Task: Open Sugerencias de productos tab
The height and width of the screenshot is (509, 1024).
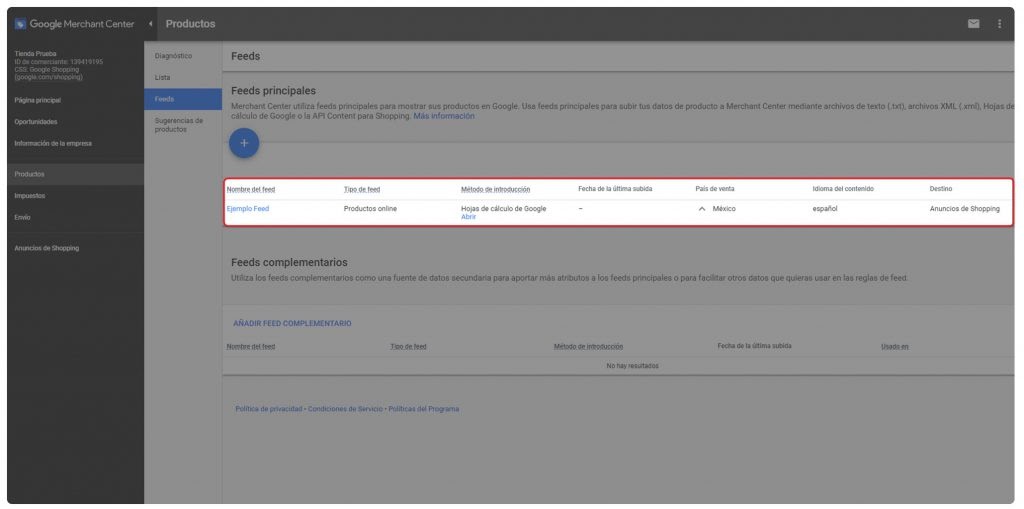Action: pyautogui.click(x=179, y=125)
